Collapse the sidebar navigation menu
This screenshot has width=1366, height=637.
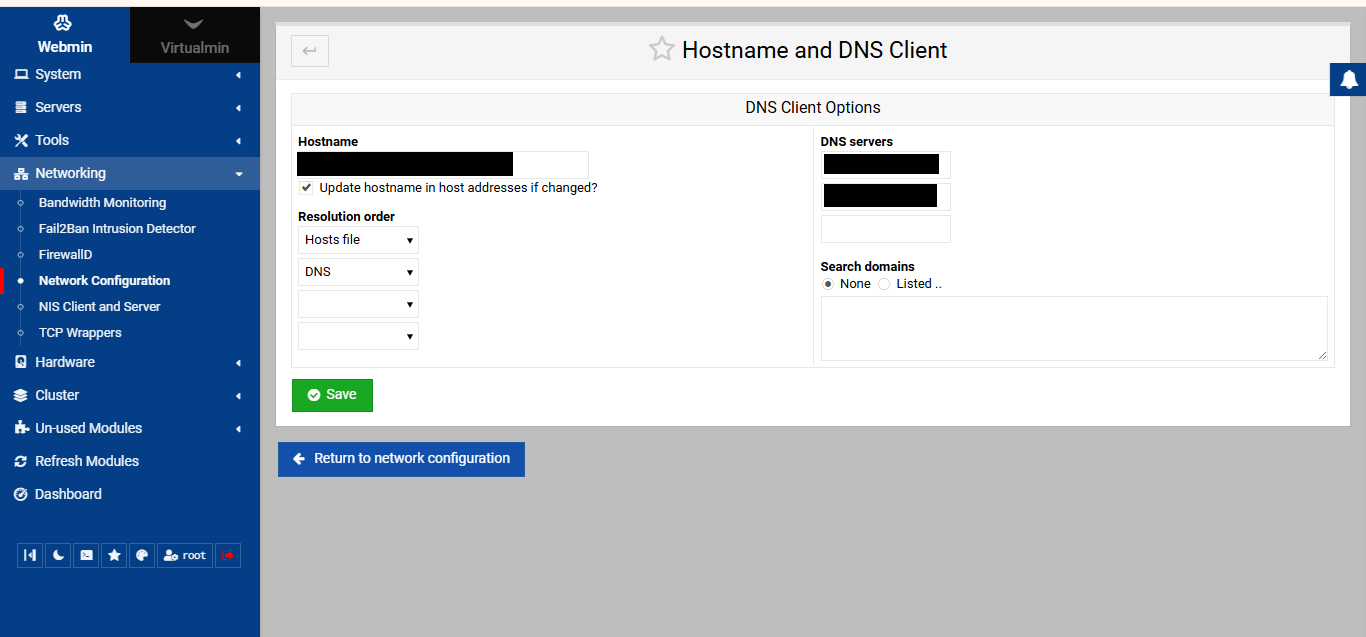30,555
